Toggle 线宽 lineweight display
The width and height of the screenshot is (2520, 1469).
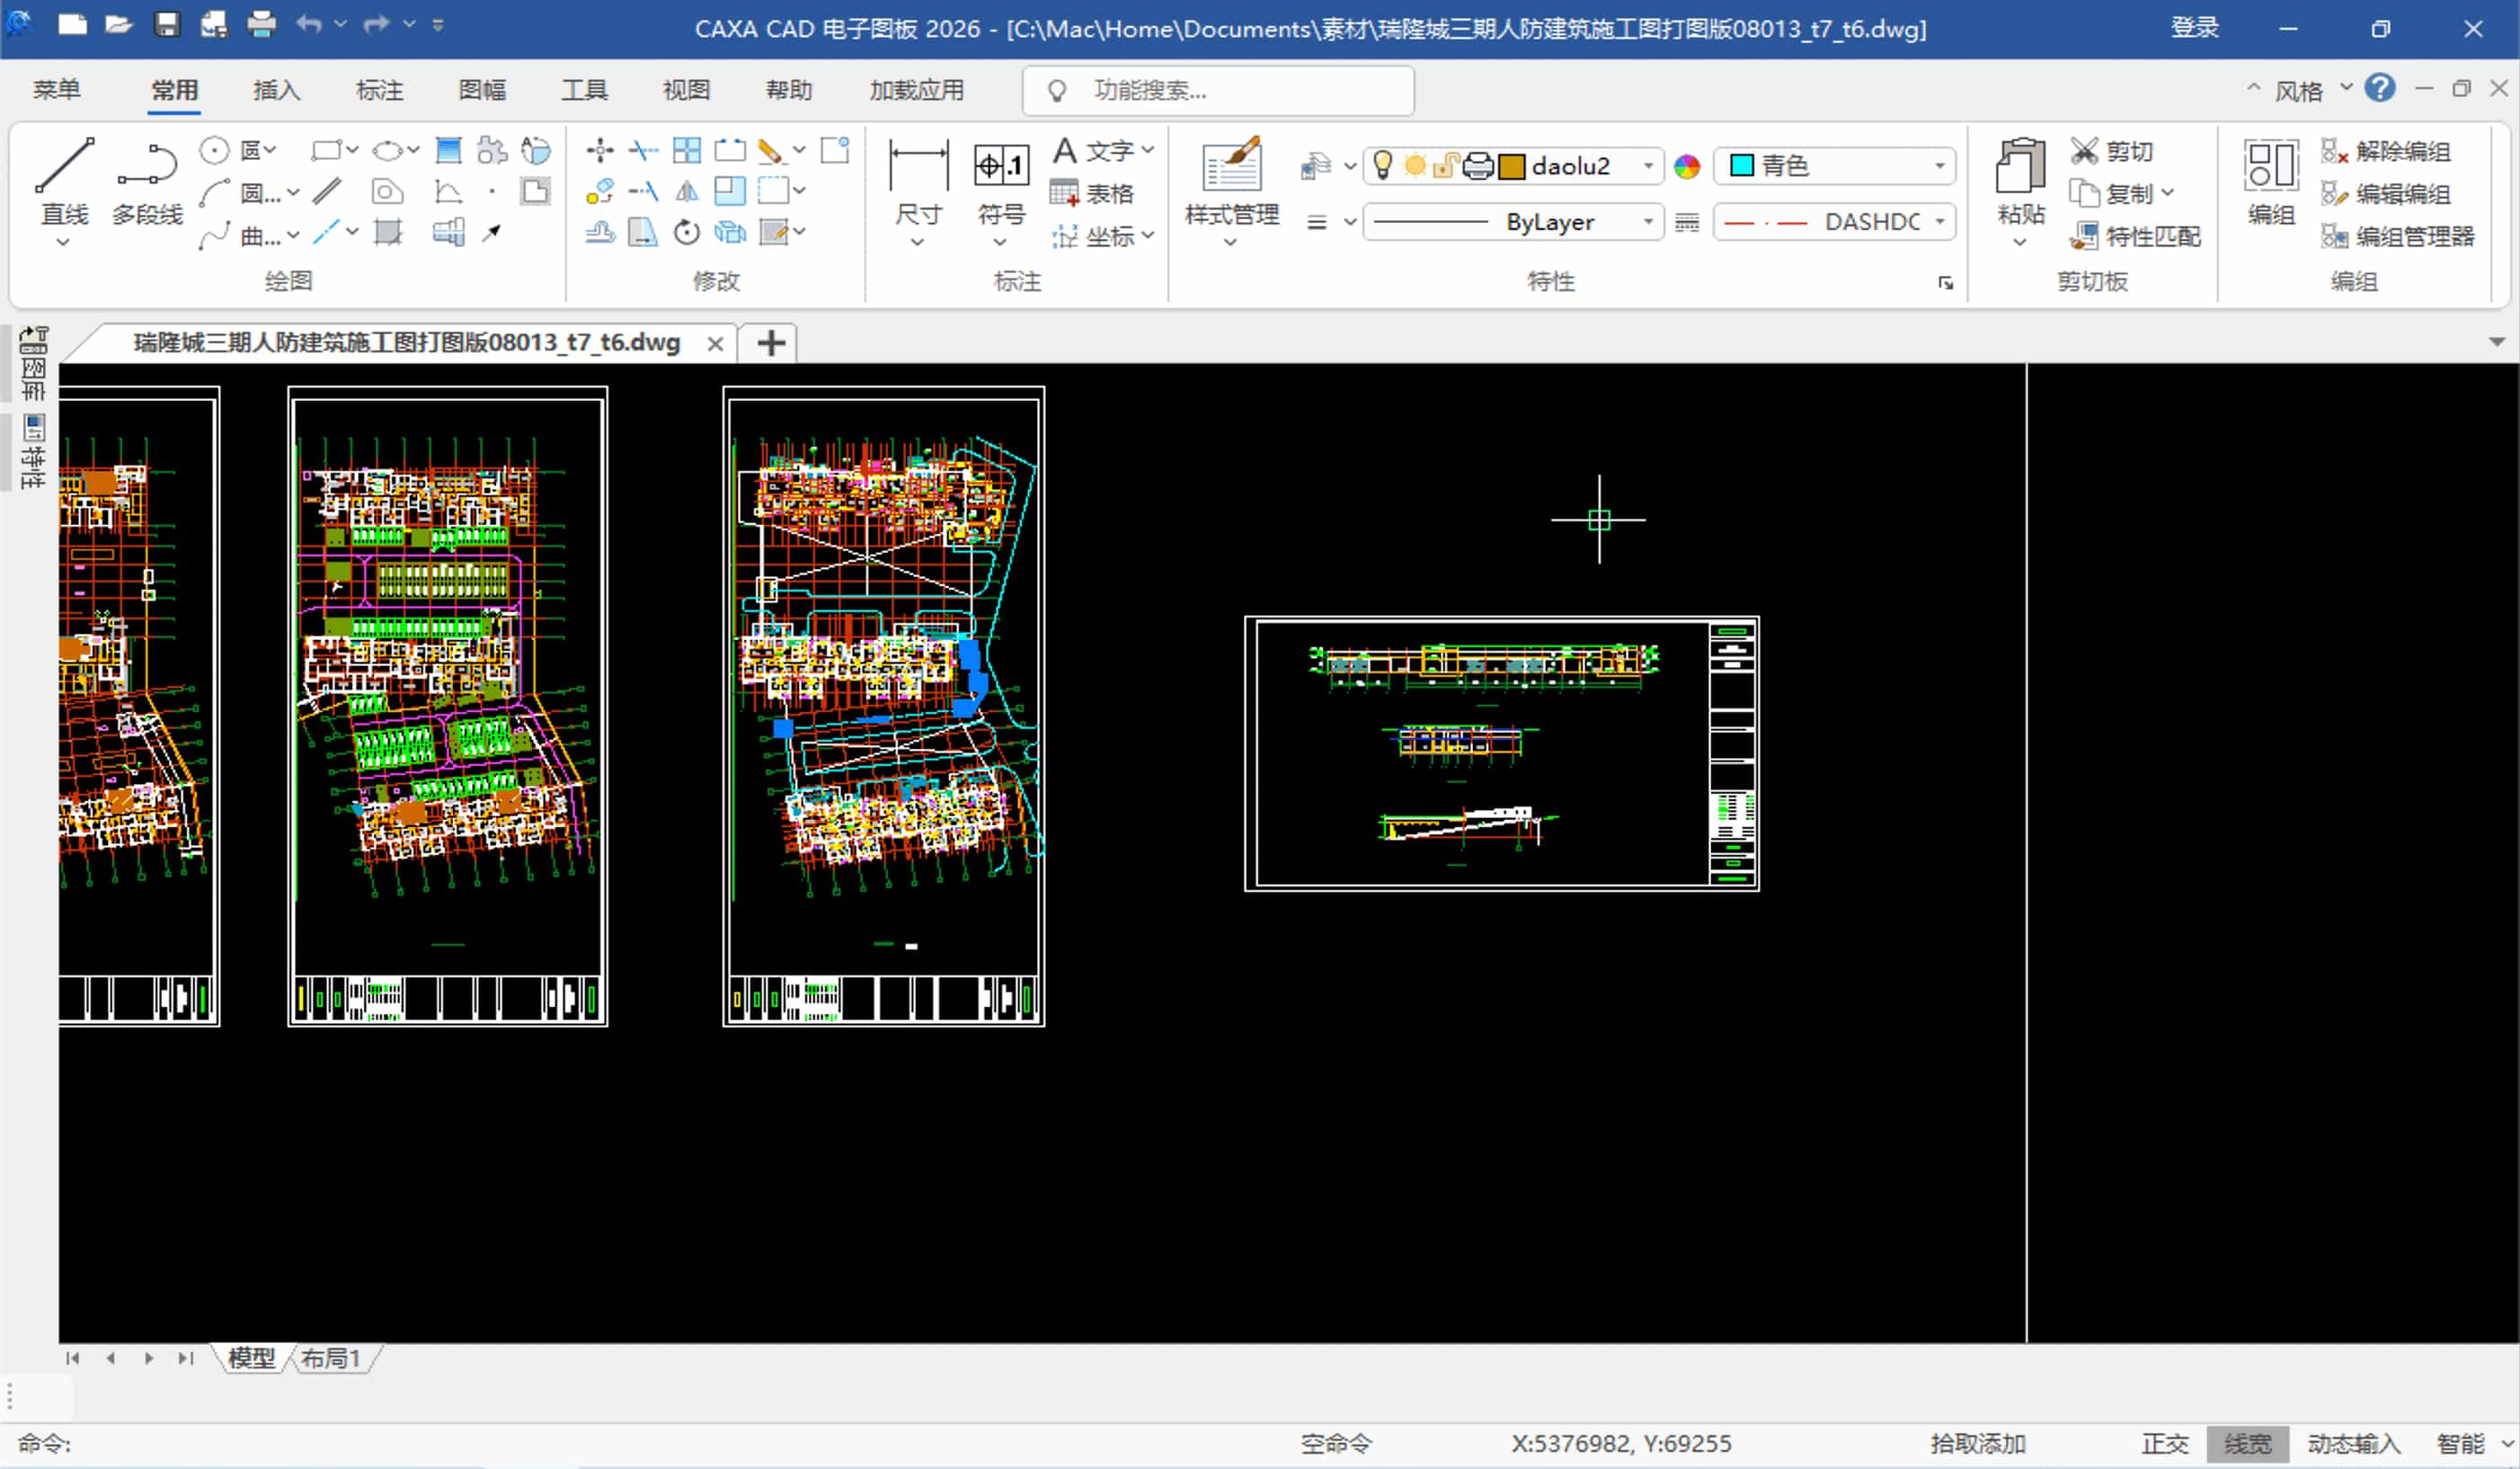click(x=2247, y=1443)
